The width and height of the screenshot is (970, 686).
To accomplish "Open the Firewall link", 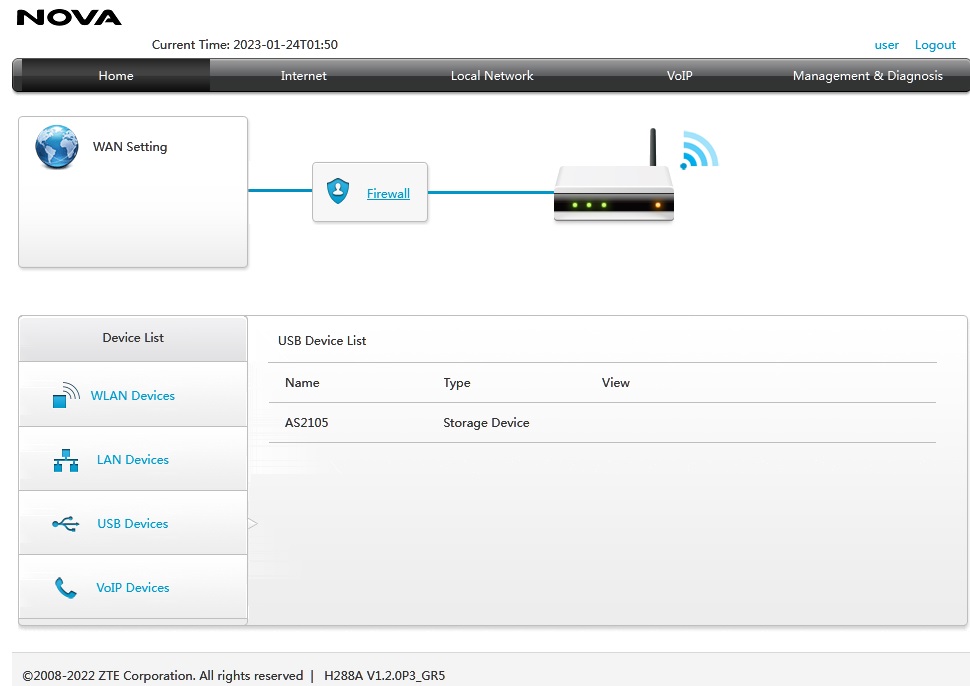I will [388, 194].
